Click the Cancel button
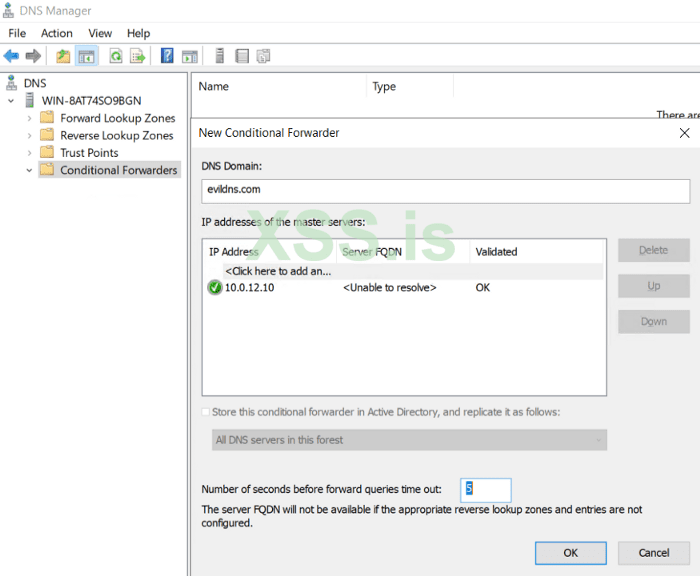700x576 pixels. (654, 553)
